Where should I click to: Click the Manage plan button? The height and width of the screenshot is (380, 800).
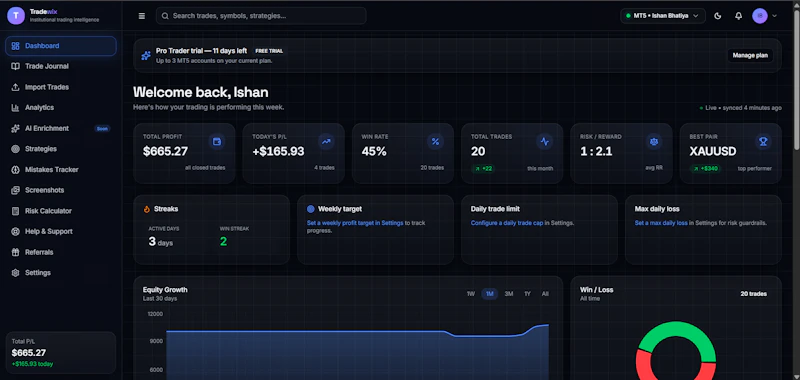click(x=750, y=55)
